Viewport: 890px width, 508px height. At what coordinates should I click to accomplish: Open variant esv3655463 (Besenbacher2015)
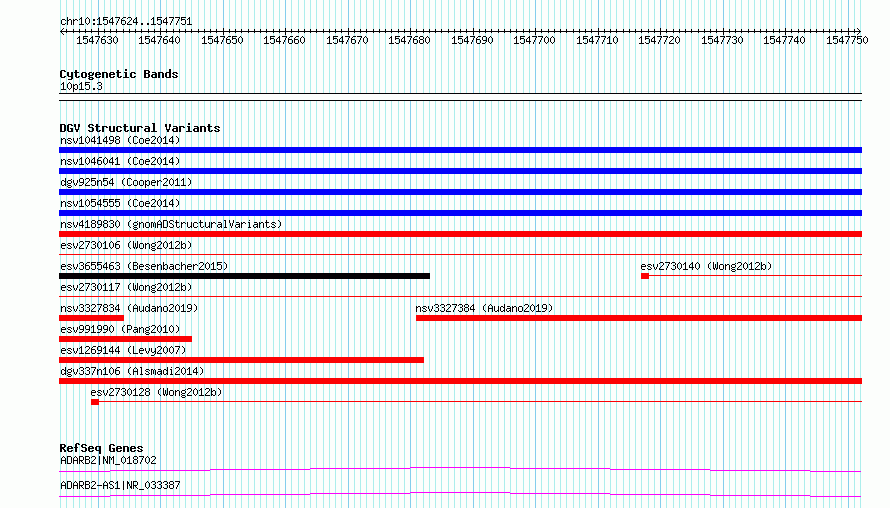[144, 266]
